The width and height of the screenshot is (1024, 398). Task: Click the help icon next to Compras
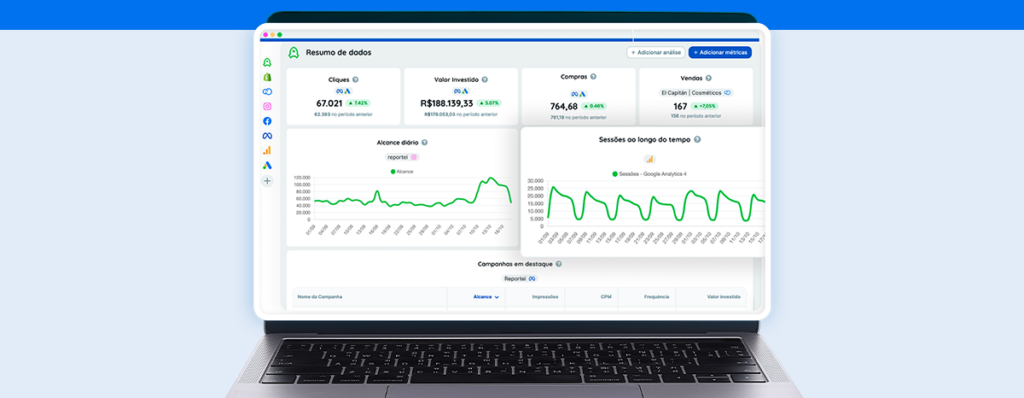[x=593, y=76]
